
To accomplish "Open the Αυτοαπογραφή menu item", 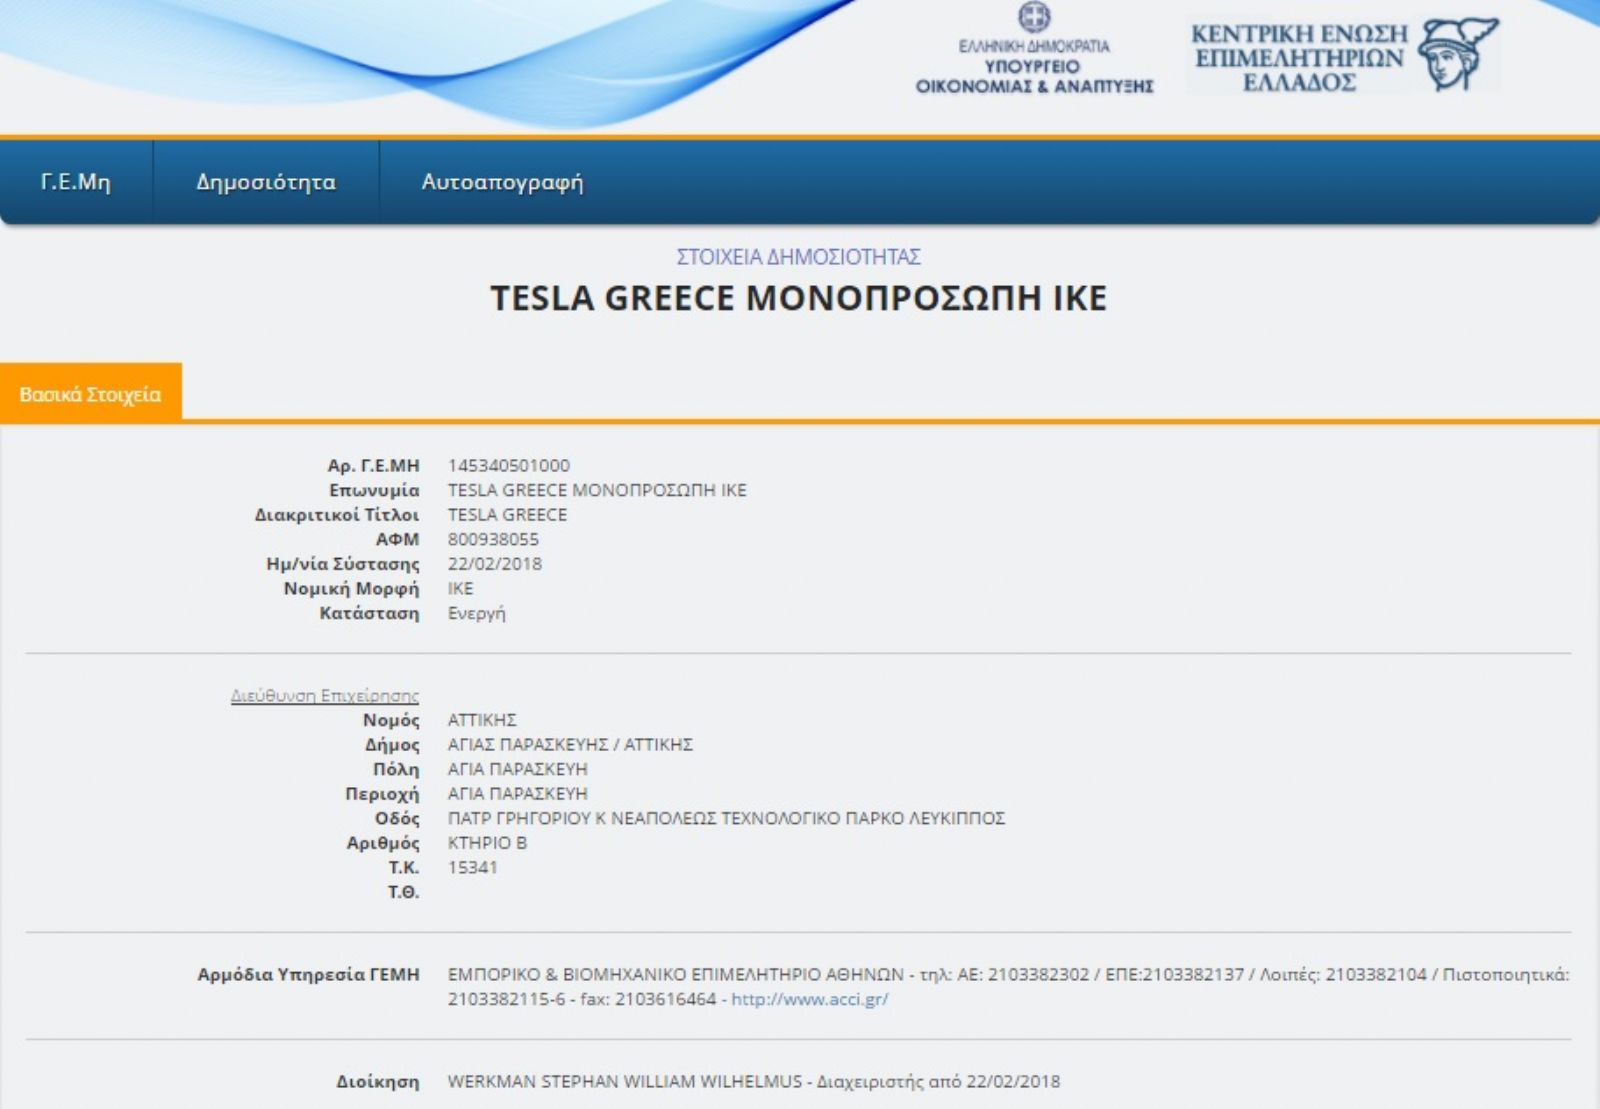I will tap(502, 182).
